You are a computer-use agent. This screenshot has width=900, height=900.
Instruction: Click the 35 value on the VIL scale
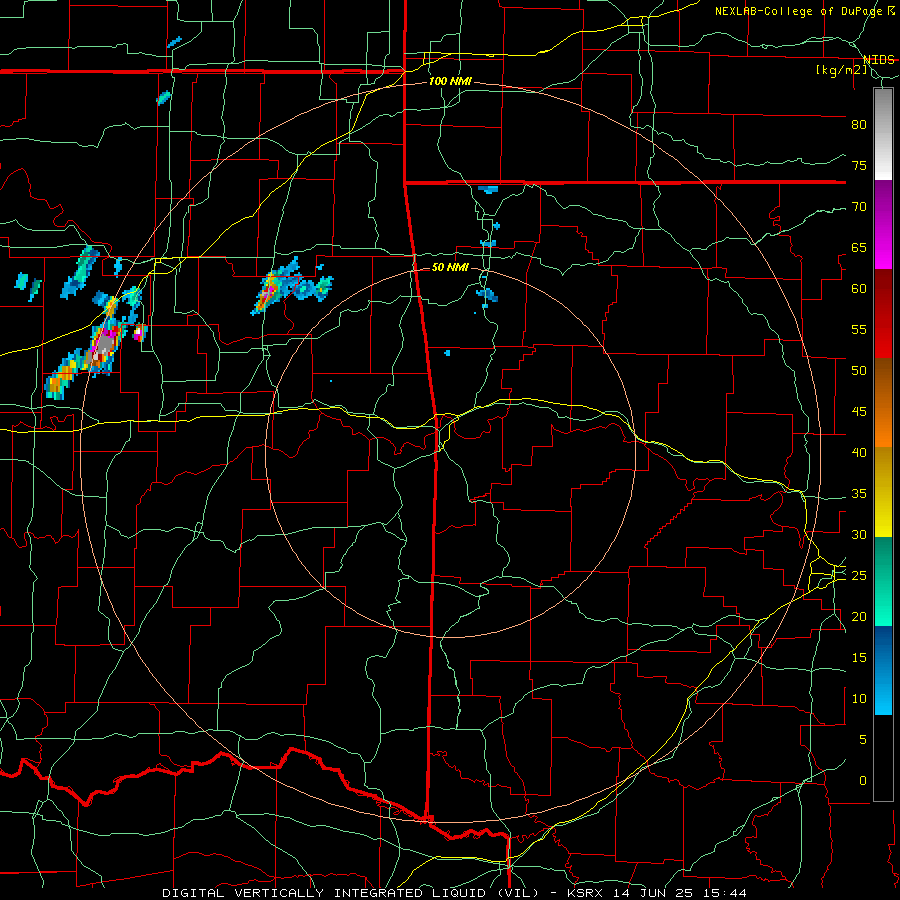tap(859, 494)
